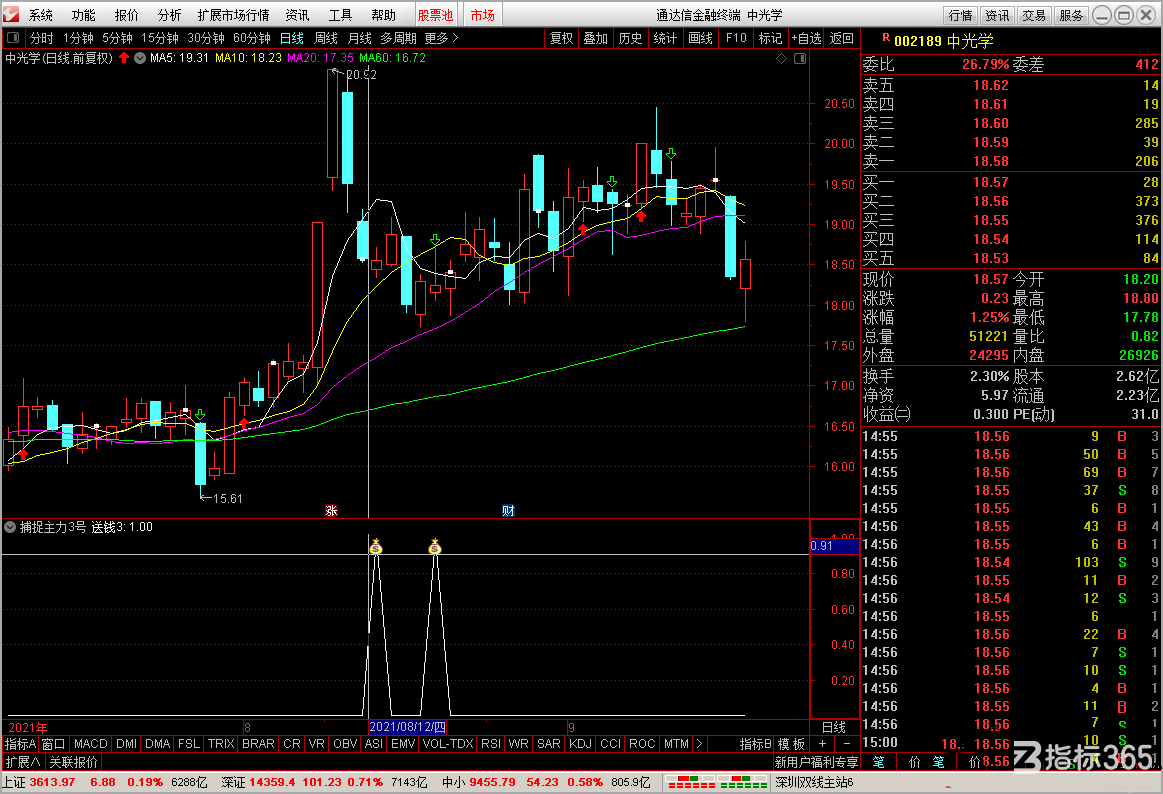Switch to the 行情 view button
The image size is (1163, 794).
(x=961, y=15)
